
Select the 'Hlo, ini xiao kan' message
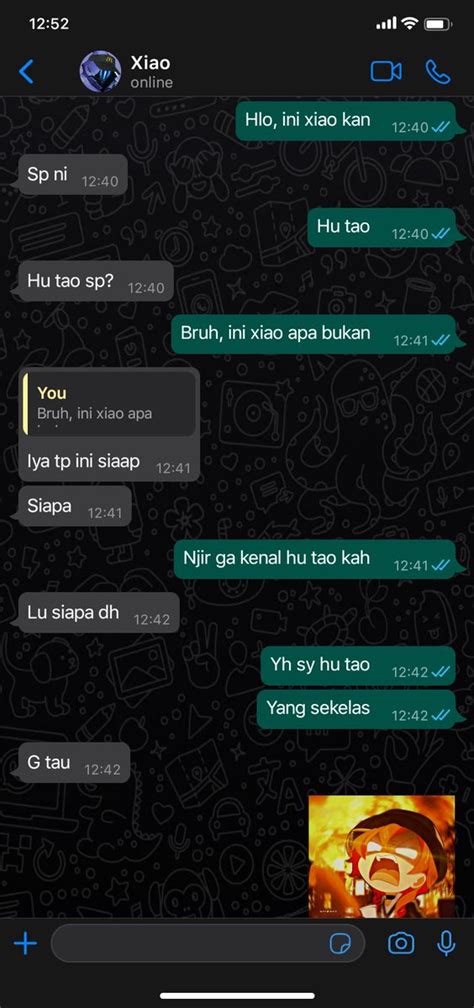pos(350,121)
